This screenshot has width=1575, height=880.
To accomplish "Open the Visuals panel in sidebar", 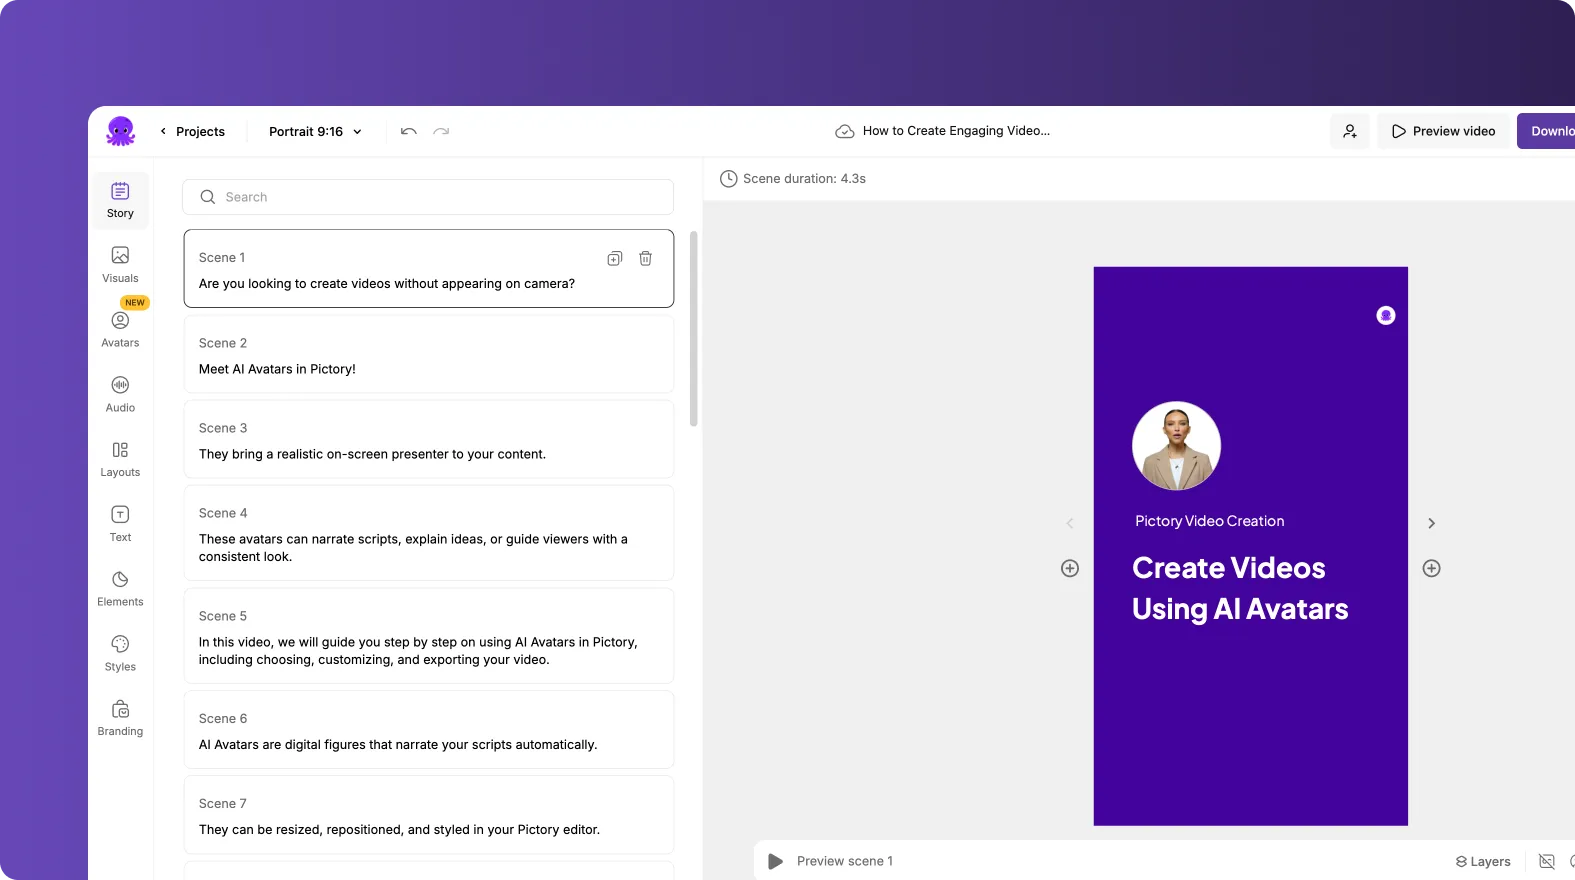I will pos(120,265).
